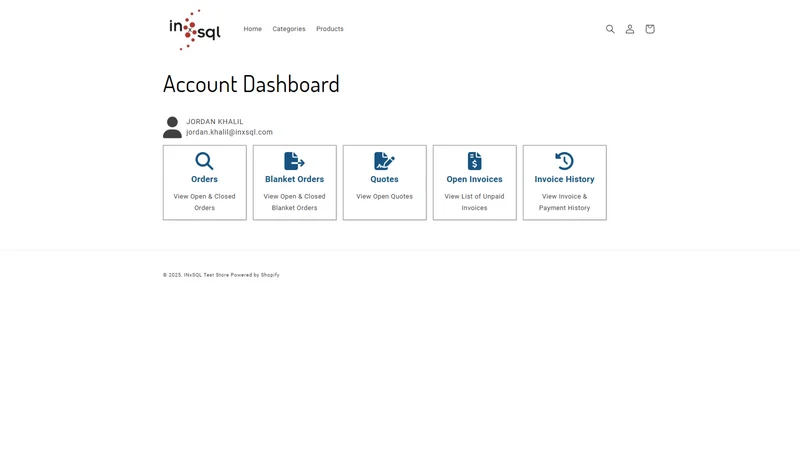Click the INxSQL Test Store footer link

coord(206,275)
